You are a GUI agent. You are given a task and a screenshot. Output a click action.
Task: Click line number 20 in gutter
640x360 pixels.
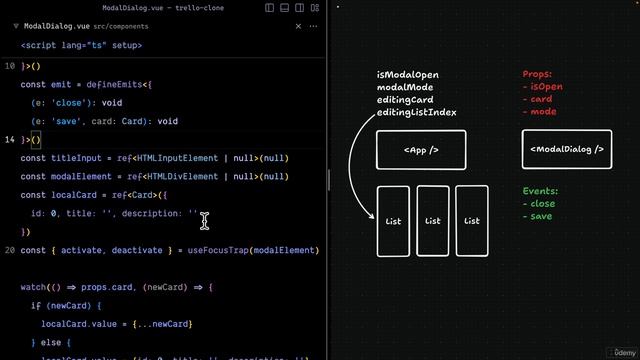coord(10,250)
